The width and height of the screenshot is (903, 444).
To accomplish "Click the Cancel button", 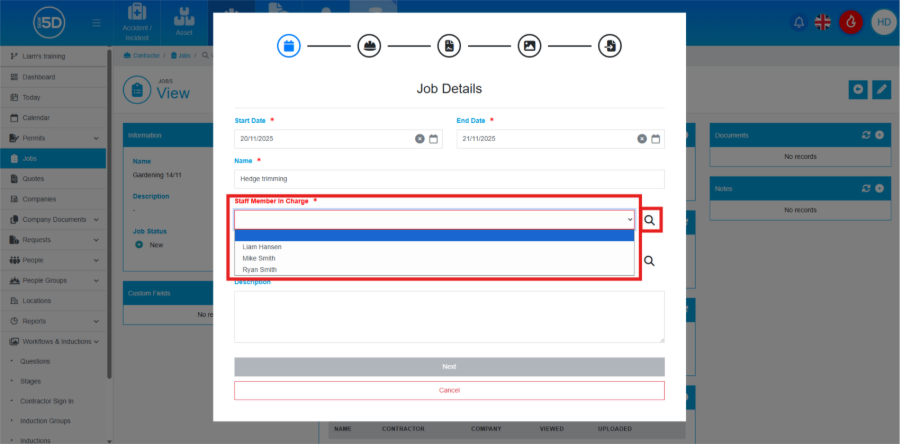I will tap(449, 390).
